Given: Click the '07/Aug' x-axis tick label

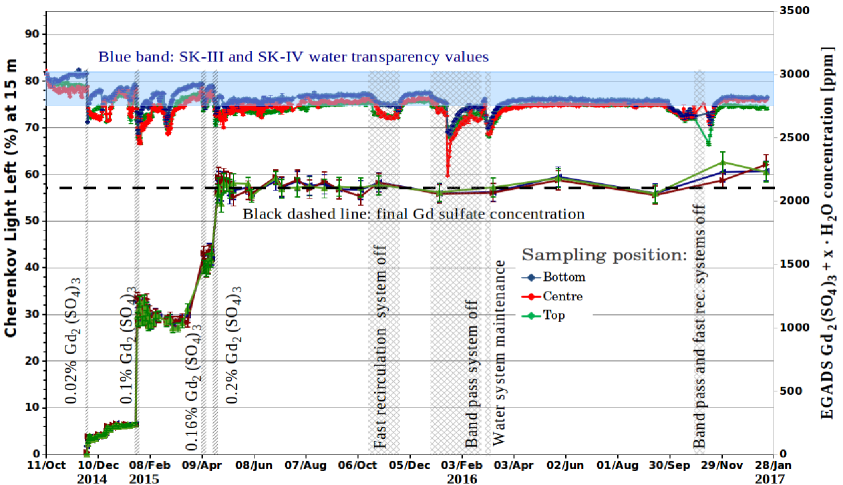Looking at the screenshot, I should (x=306, y=466).
